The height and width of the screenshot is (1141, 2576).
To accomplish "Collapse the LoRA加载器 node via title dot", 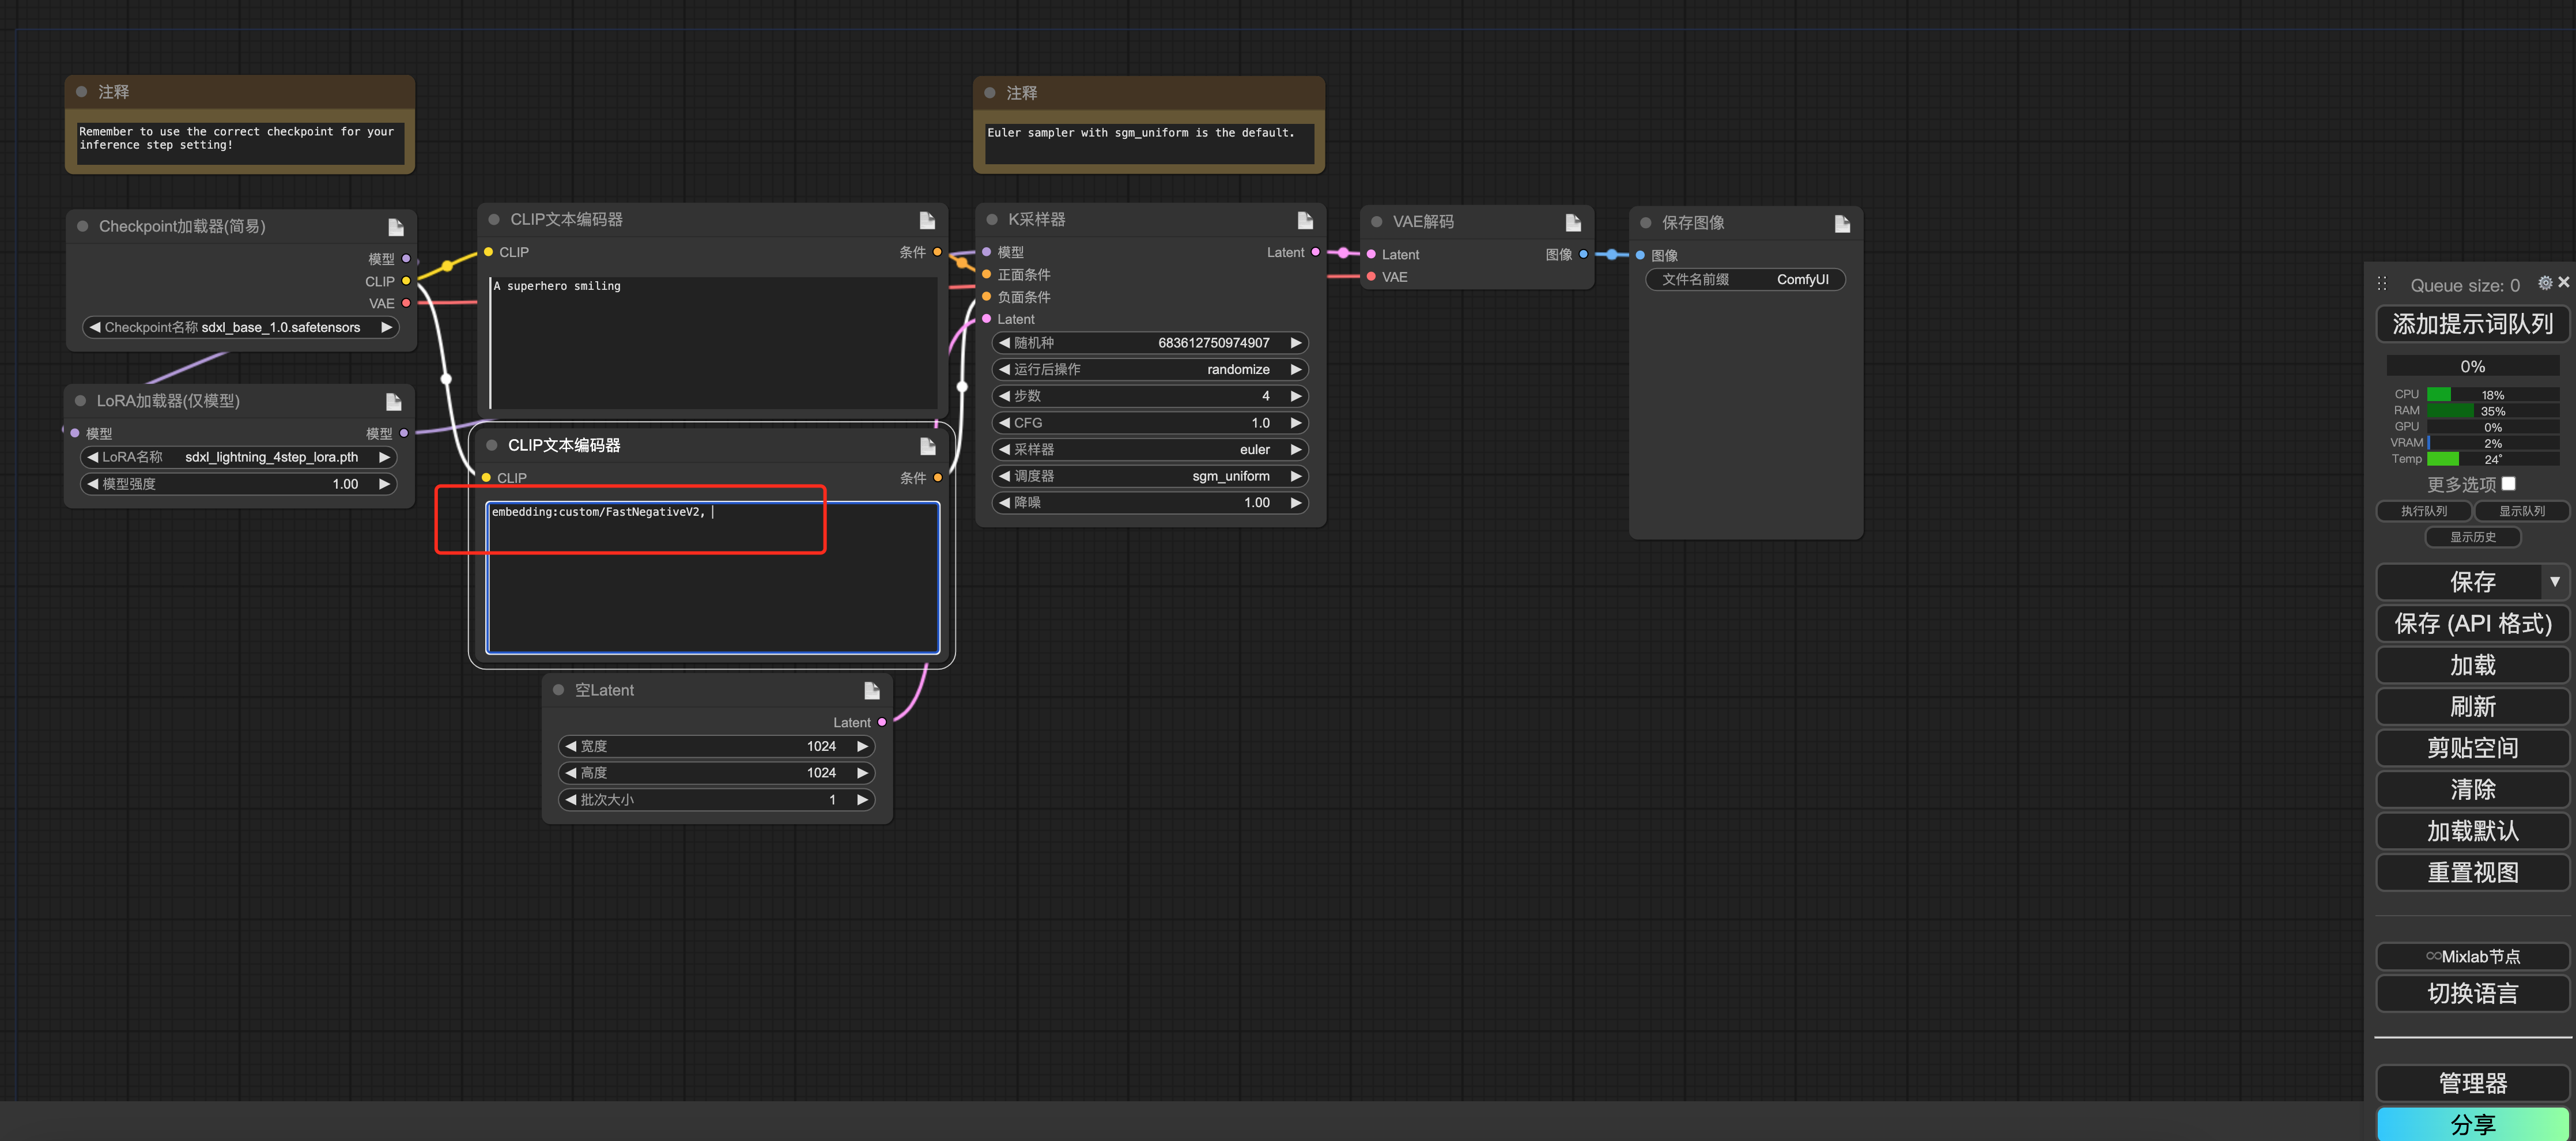I will click(x=80, y=401).
